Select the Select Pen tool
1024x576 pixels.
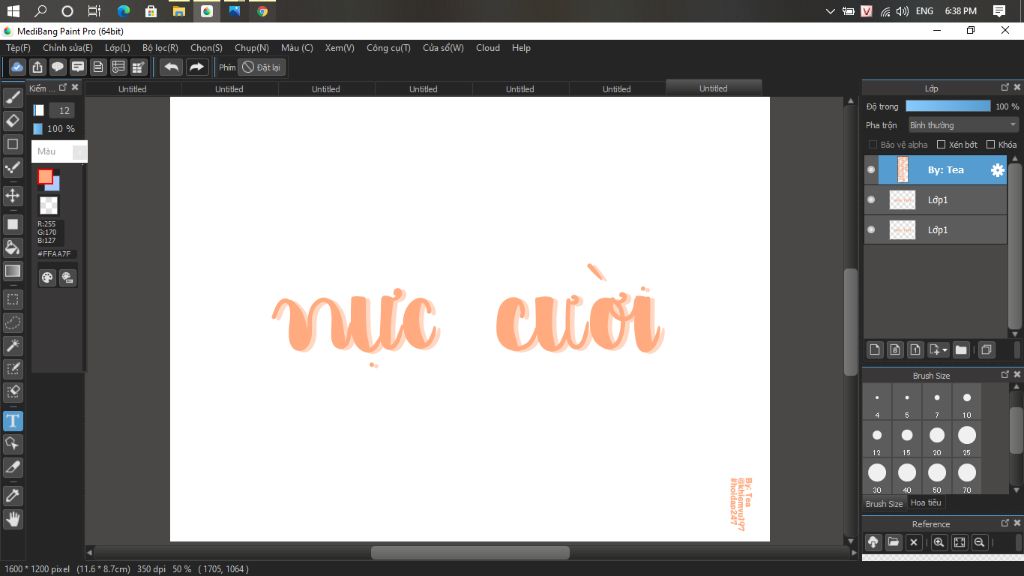tap(12, 369)
